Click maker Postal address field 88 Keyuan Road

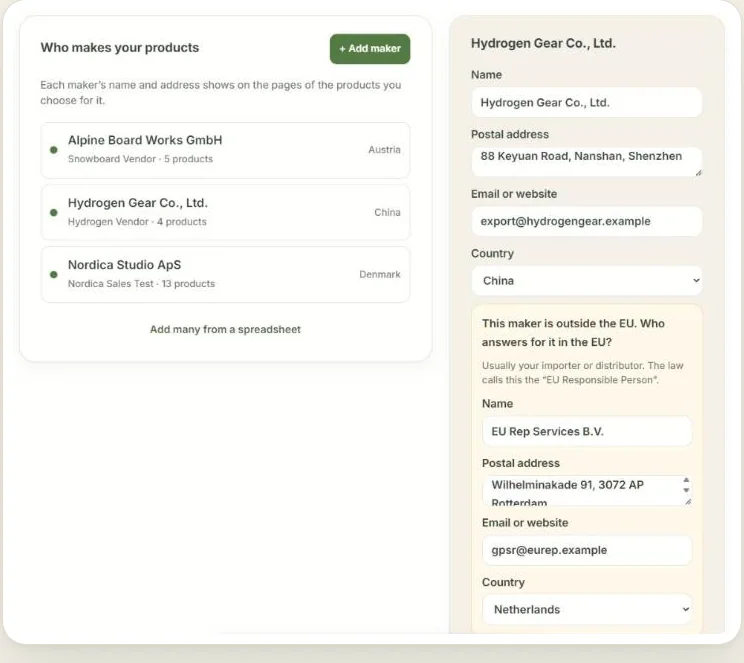click(x=586, y=162)
